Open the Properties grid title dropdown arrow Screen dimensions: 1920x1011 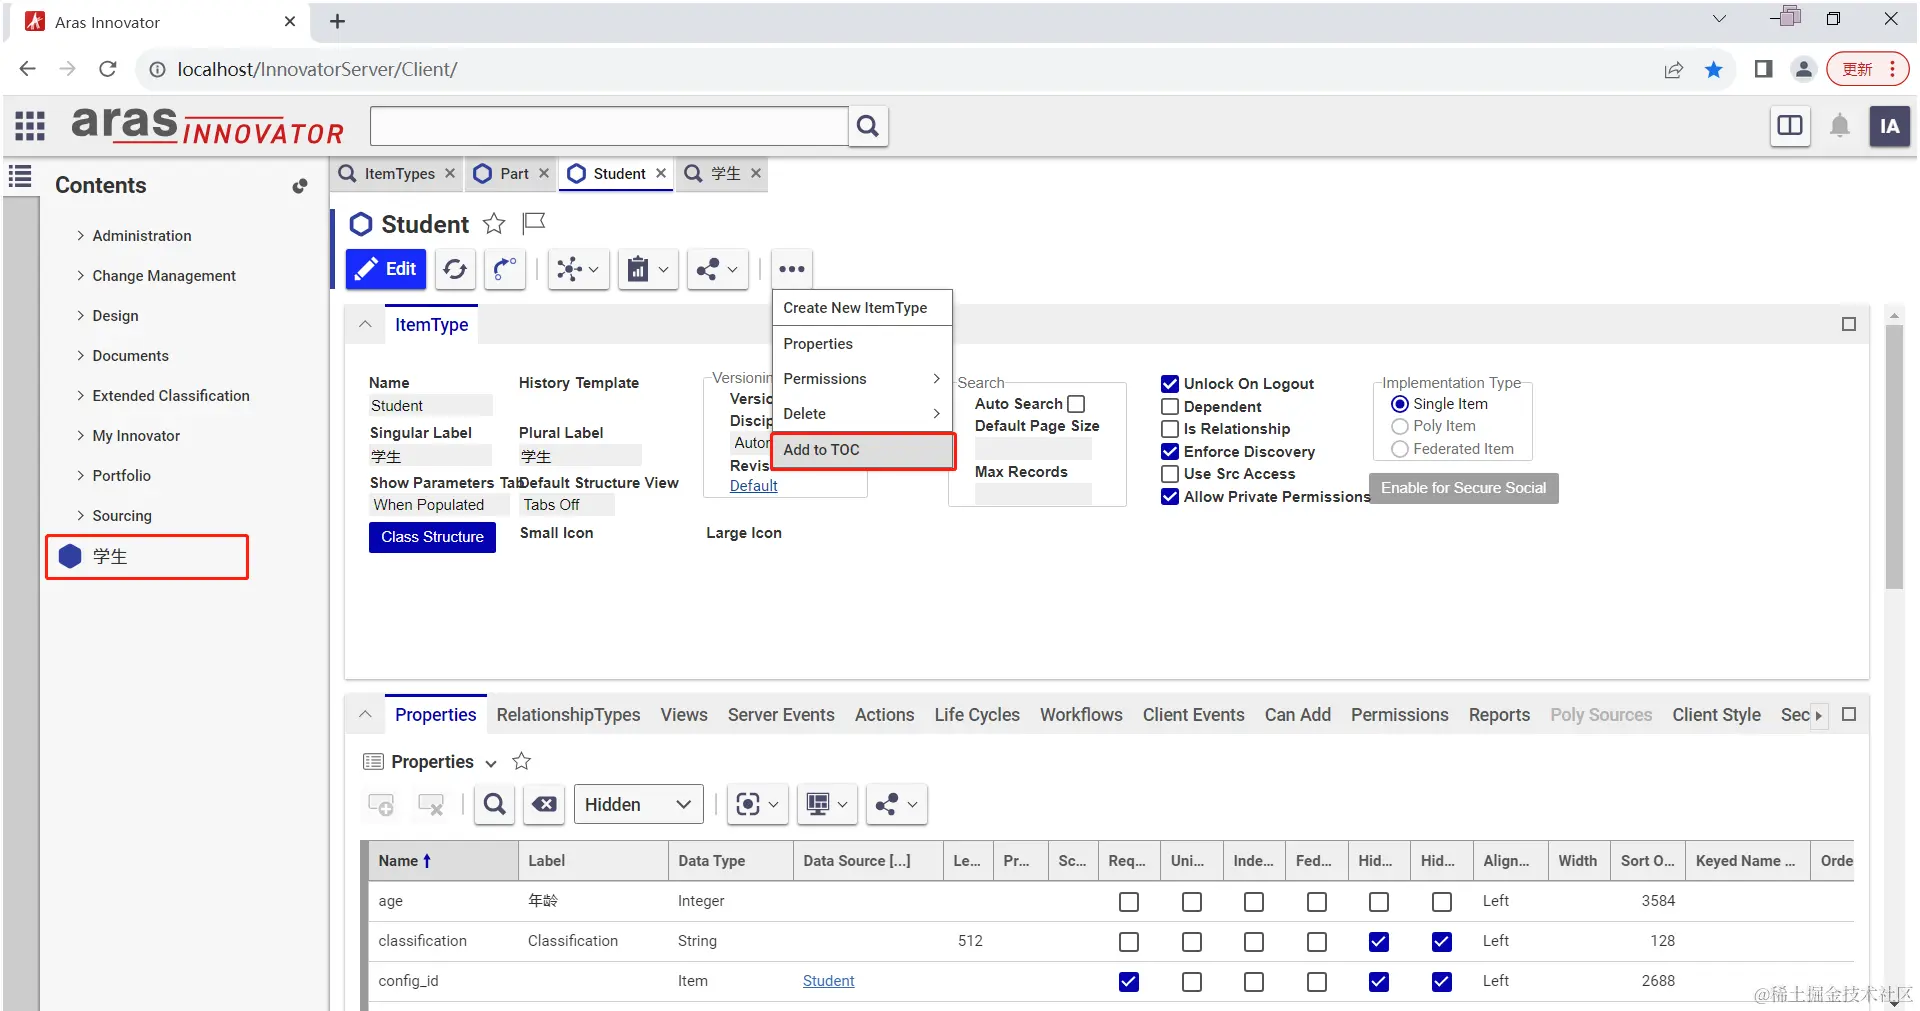491,763
